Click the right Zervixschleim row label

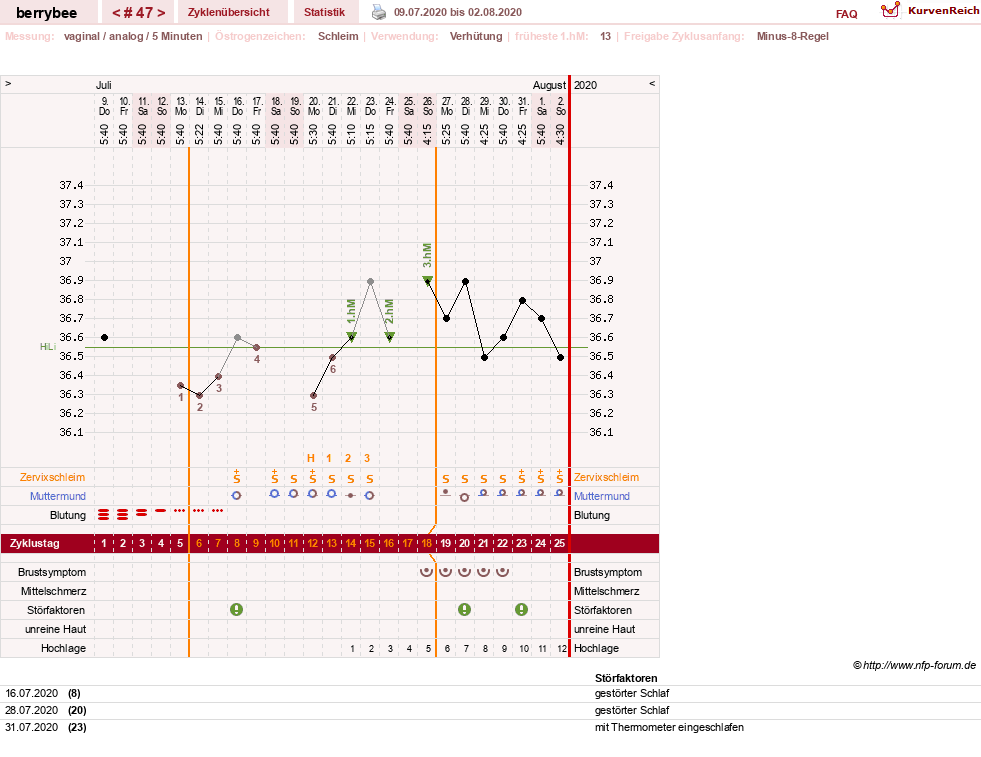pyautogui.click(x=606, y=477)
